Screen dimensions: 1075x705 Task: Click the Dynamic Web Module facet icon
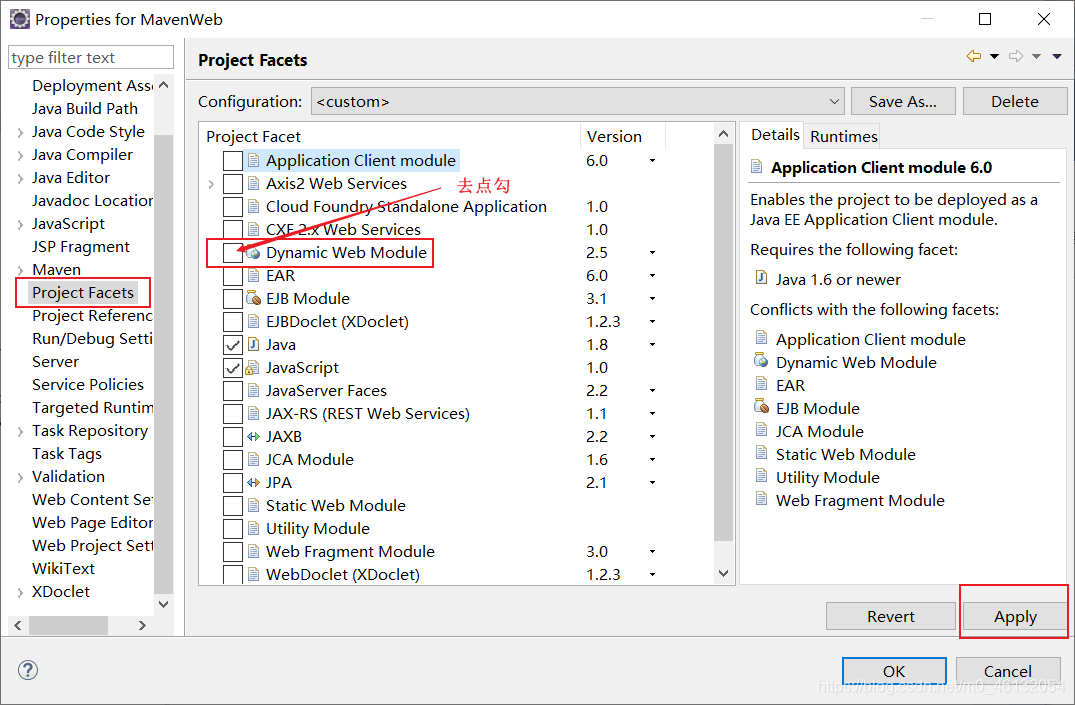click(254, 253)
